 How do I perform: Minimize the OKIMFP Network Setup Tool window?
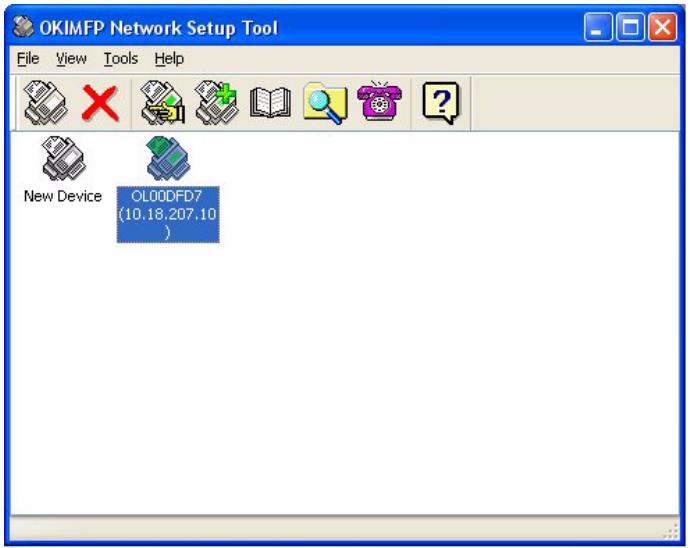click(598, 27)
